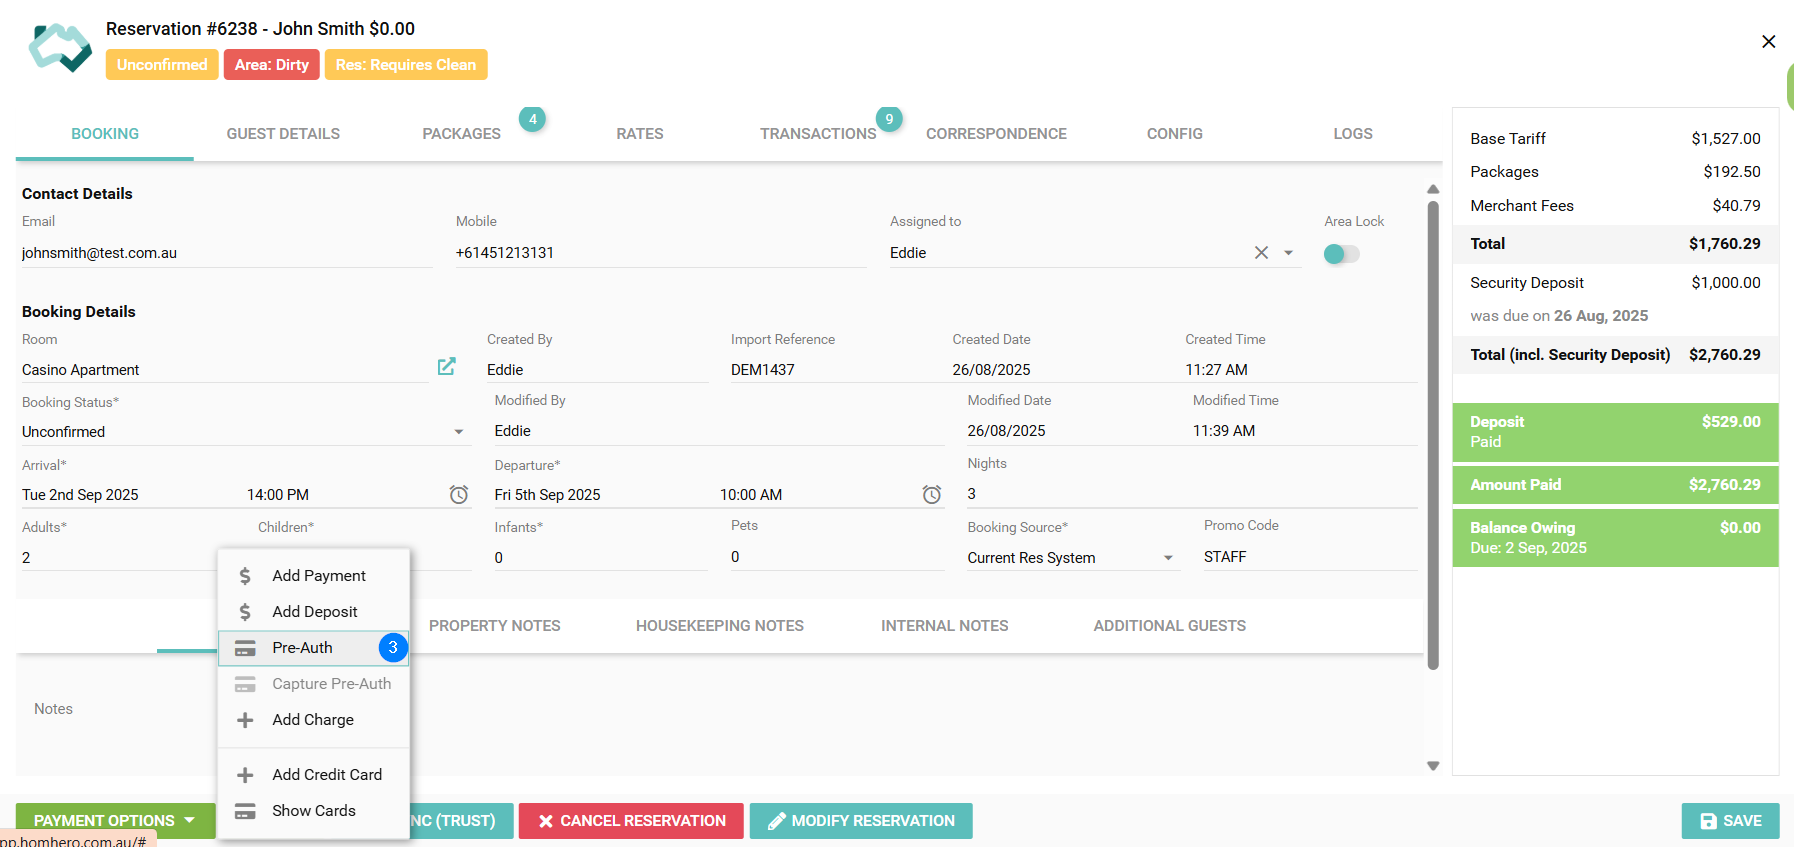Open the Casino Apartment room external link icon
Screen dimensions: 1794x847
(446, 367)
